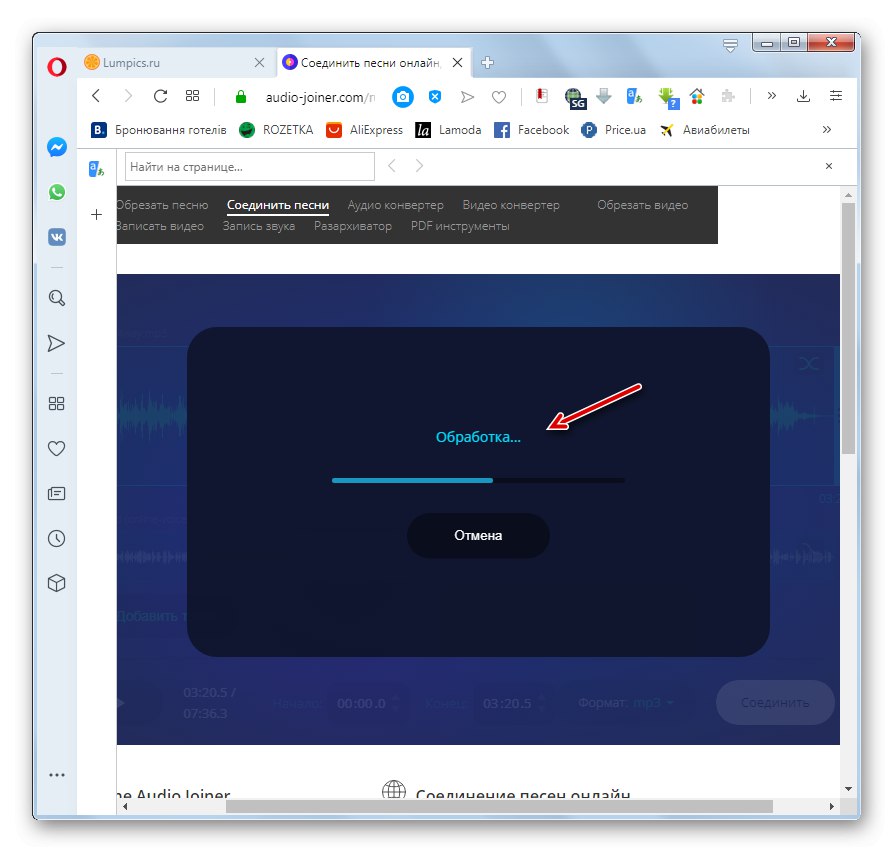894x853 pixels.
Task: Send page to My Flow toolbar icon
Action: coord(467,97)
